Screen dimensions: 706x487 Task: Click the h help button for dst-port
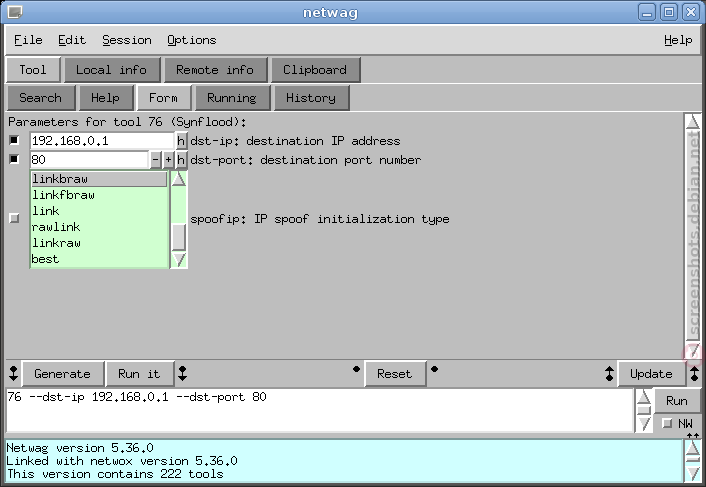click(181, 160)
